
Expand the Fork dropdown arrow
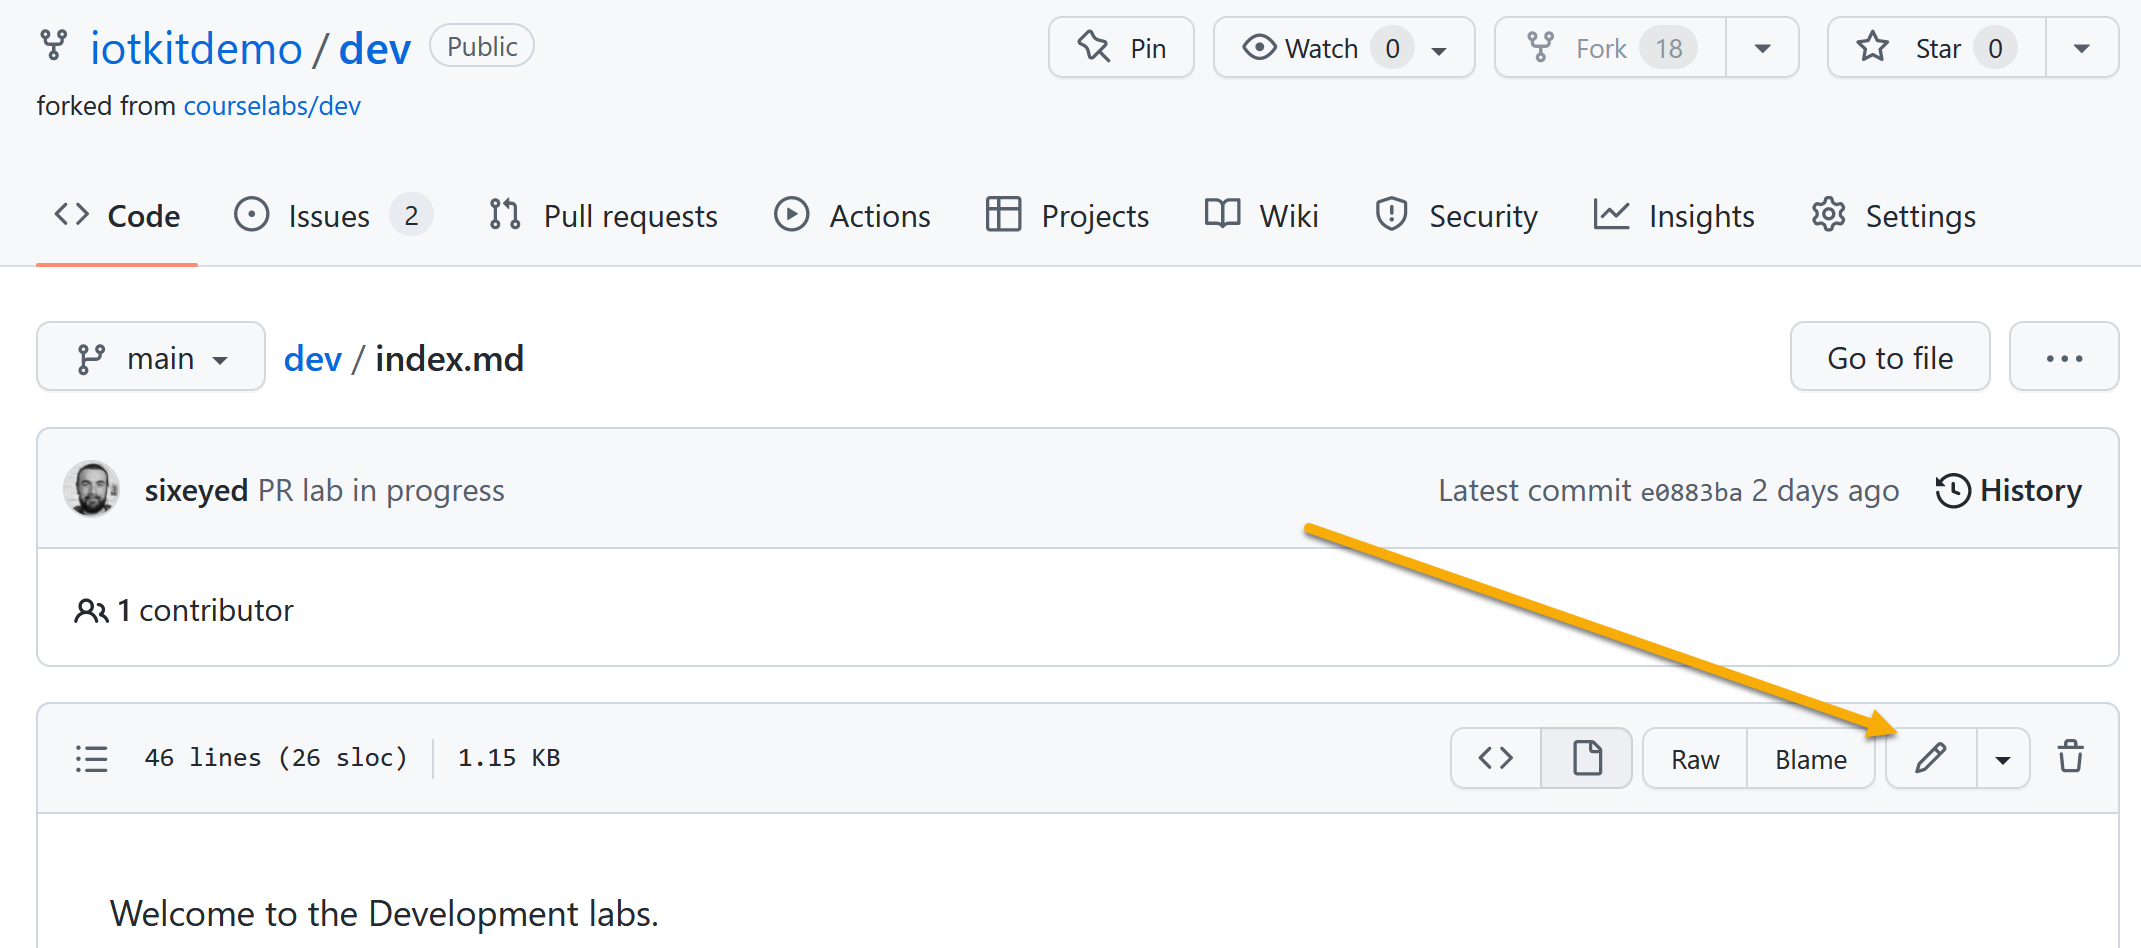click(x=1762, y=47)
